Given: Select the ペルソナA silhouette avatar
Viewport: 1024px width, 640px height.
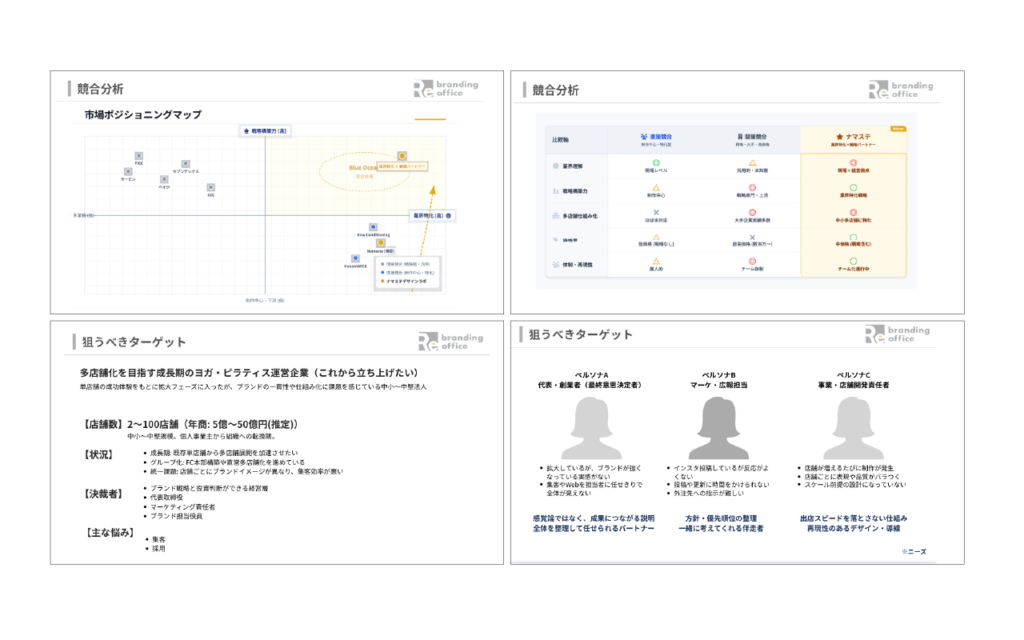Looking at the screenshot, I should 592,428.
